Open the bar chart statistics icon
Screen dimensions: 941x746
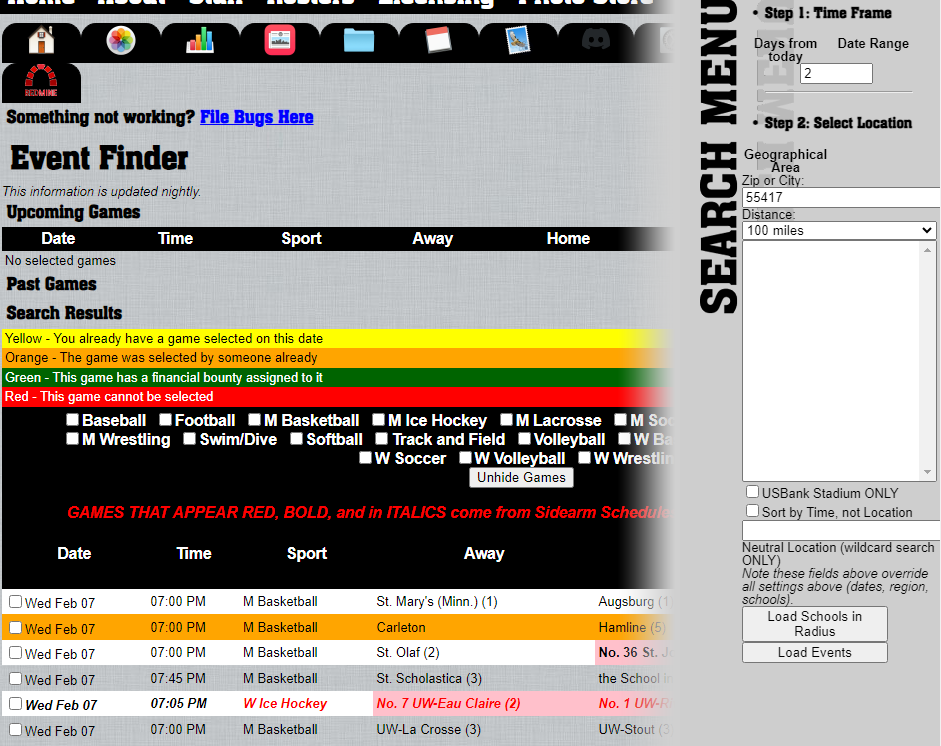click(200, 41)
